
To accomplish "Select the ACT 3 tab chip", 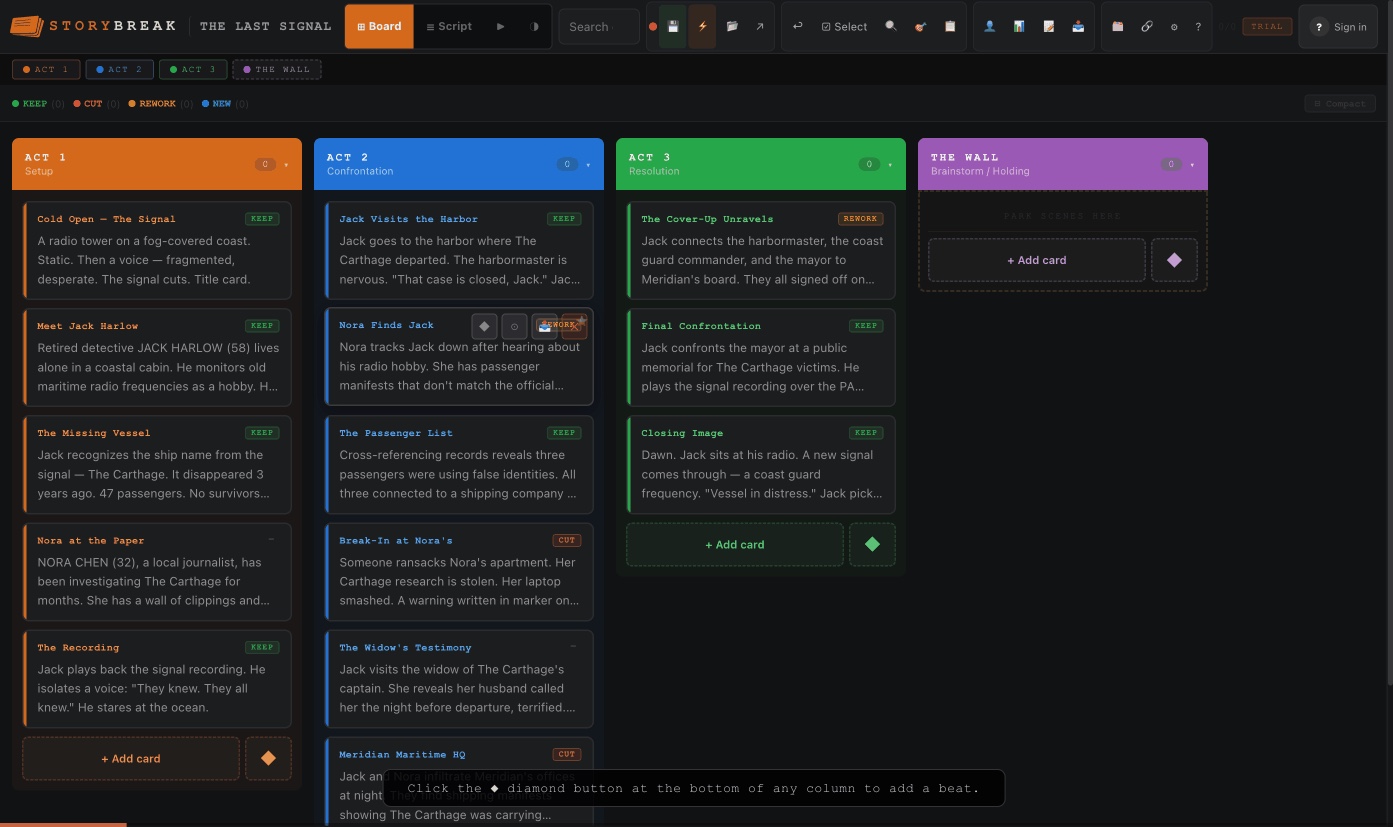I will coord(191,70).
